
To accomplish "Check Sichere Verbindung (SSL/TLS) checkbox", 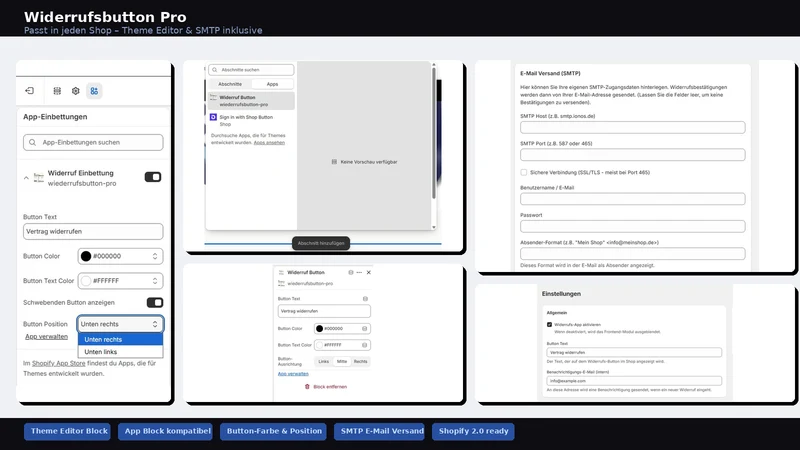I will pyautogui.click(x=523, y=172).
